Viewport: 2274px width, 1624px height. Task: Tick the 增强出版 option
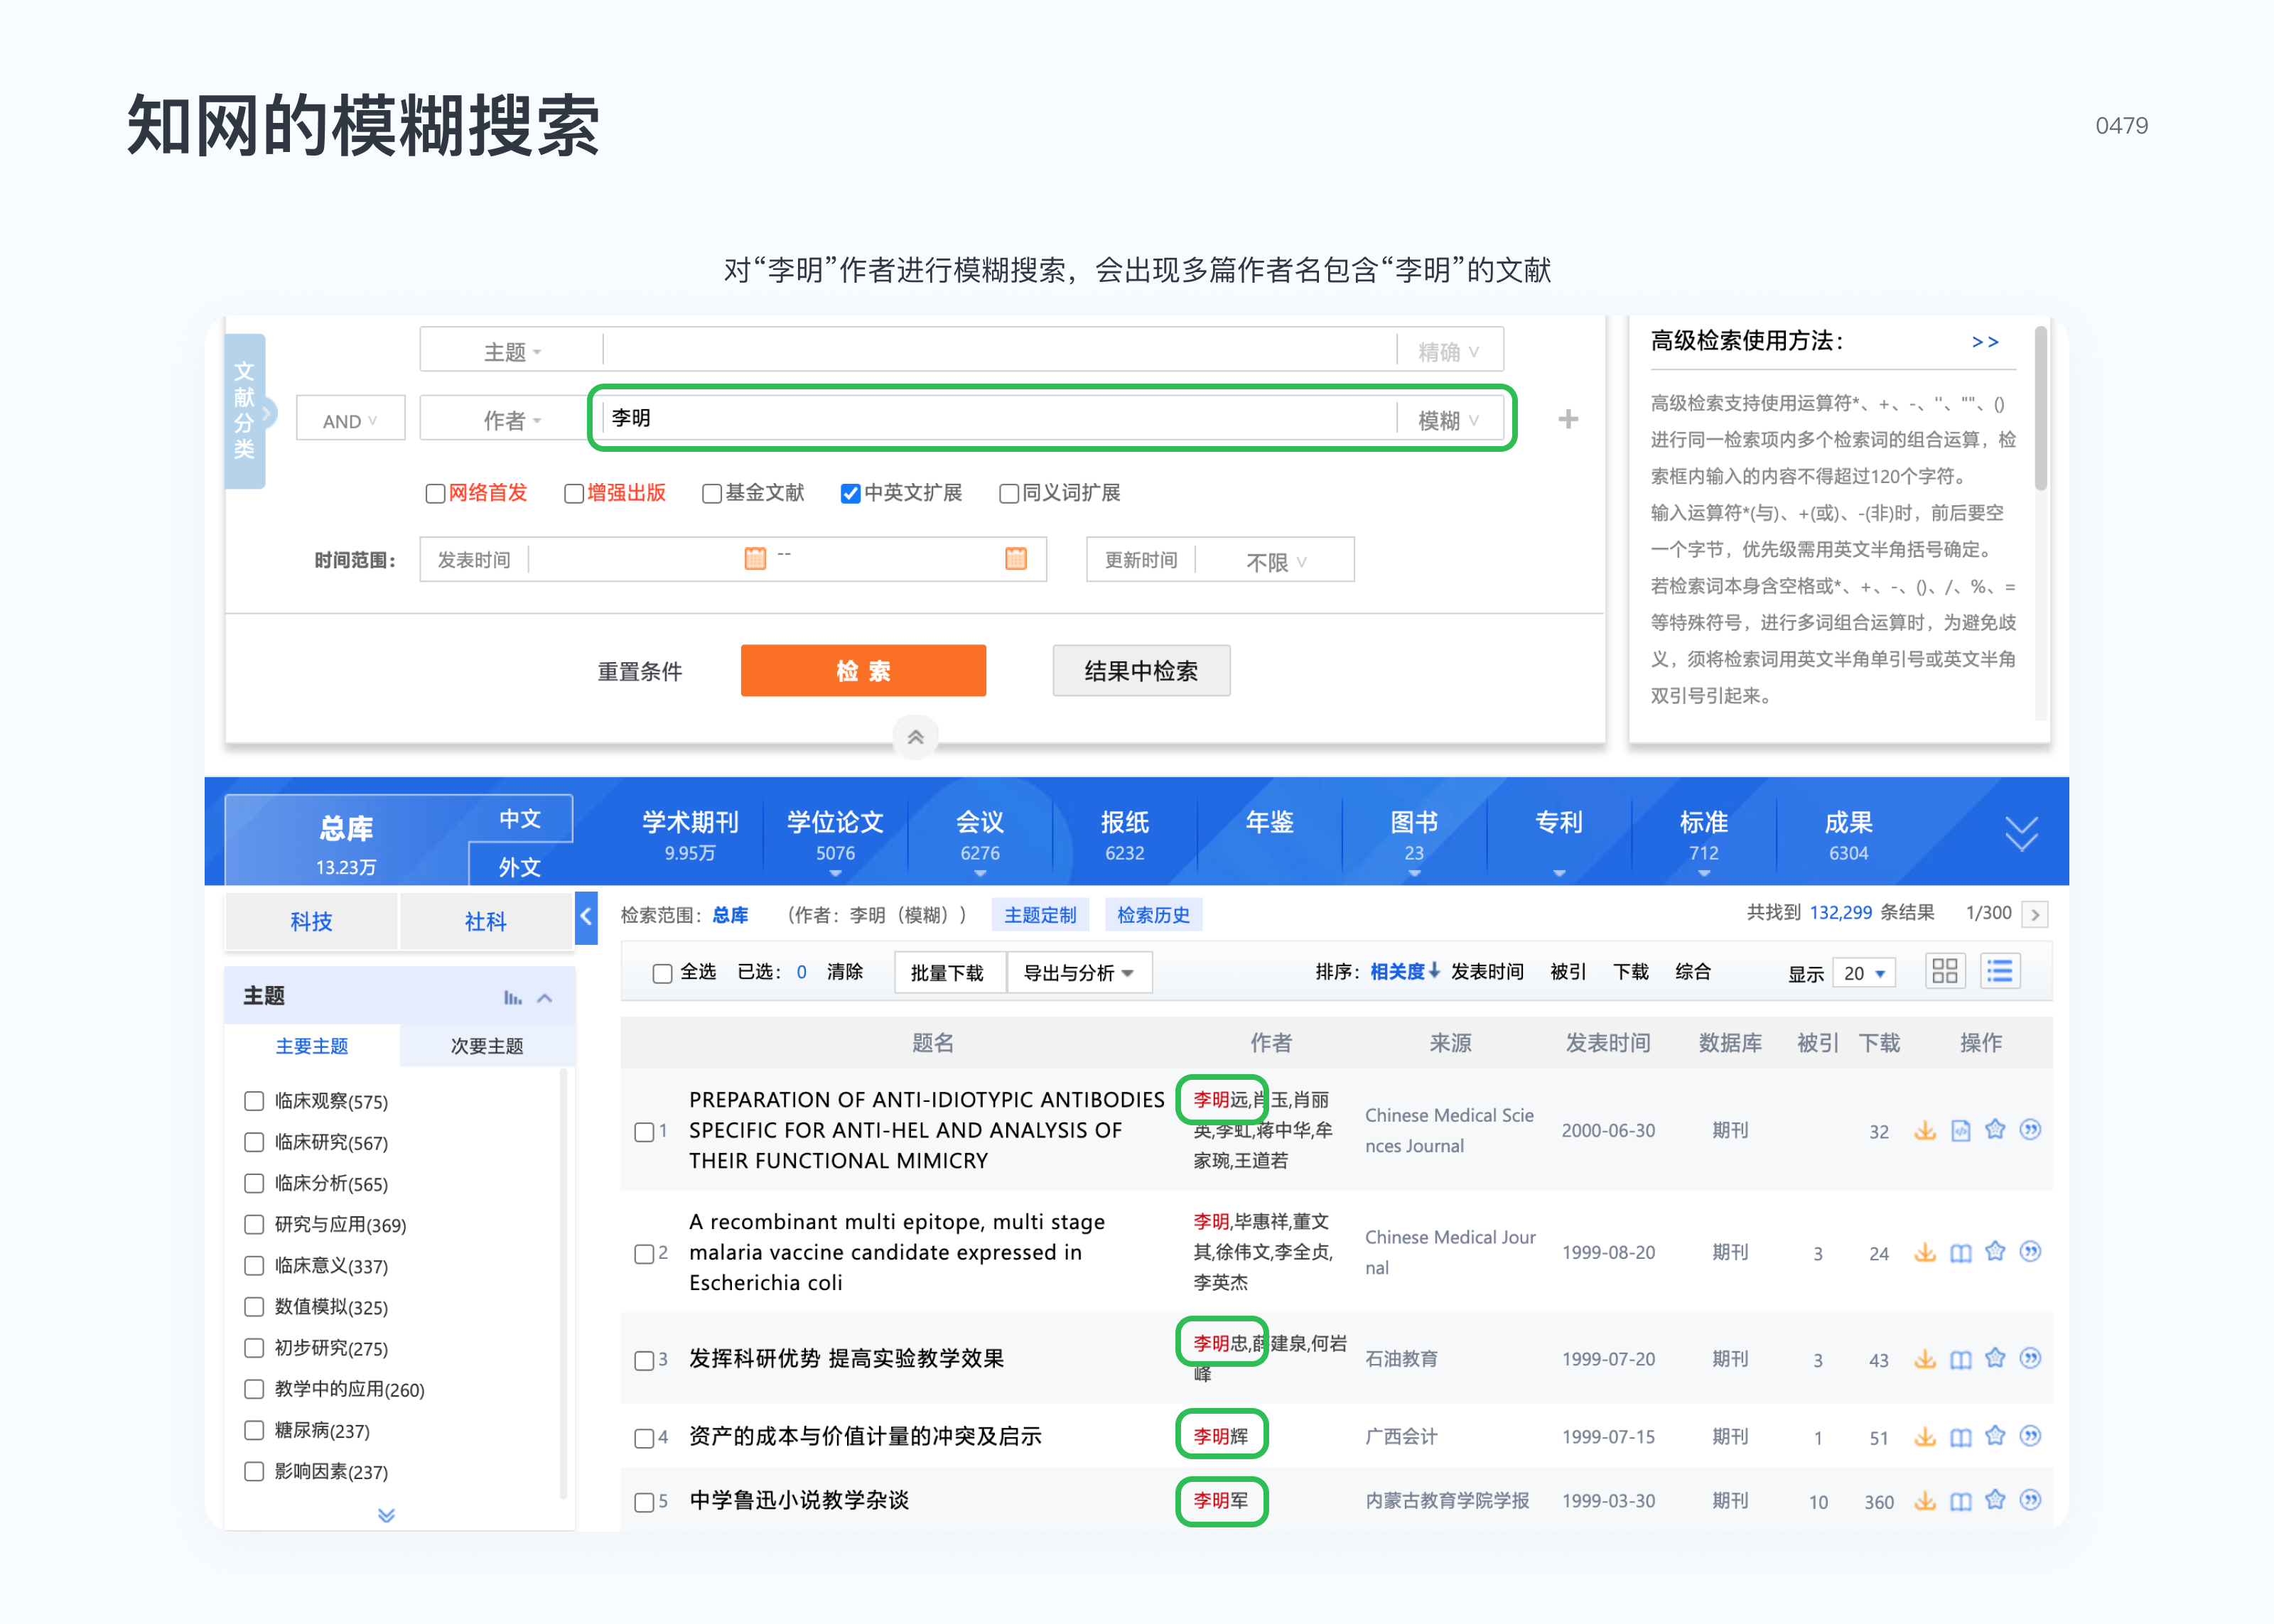(x=574, y=494)
